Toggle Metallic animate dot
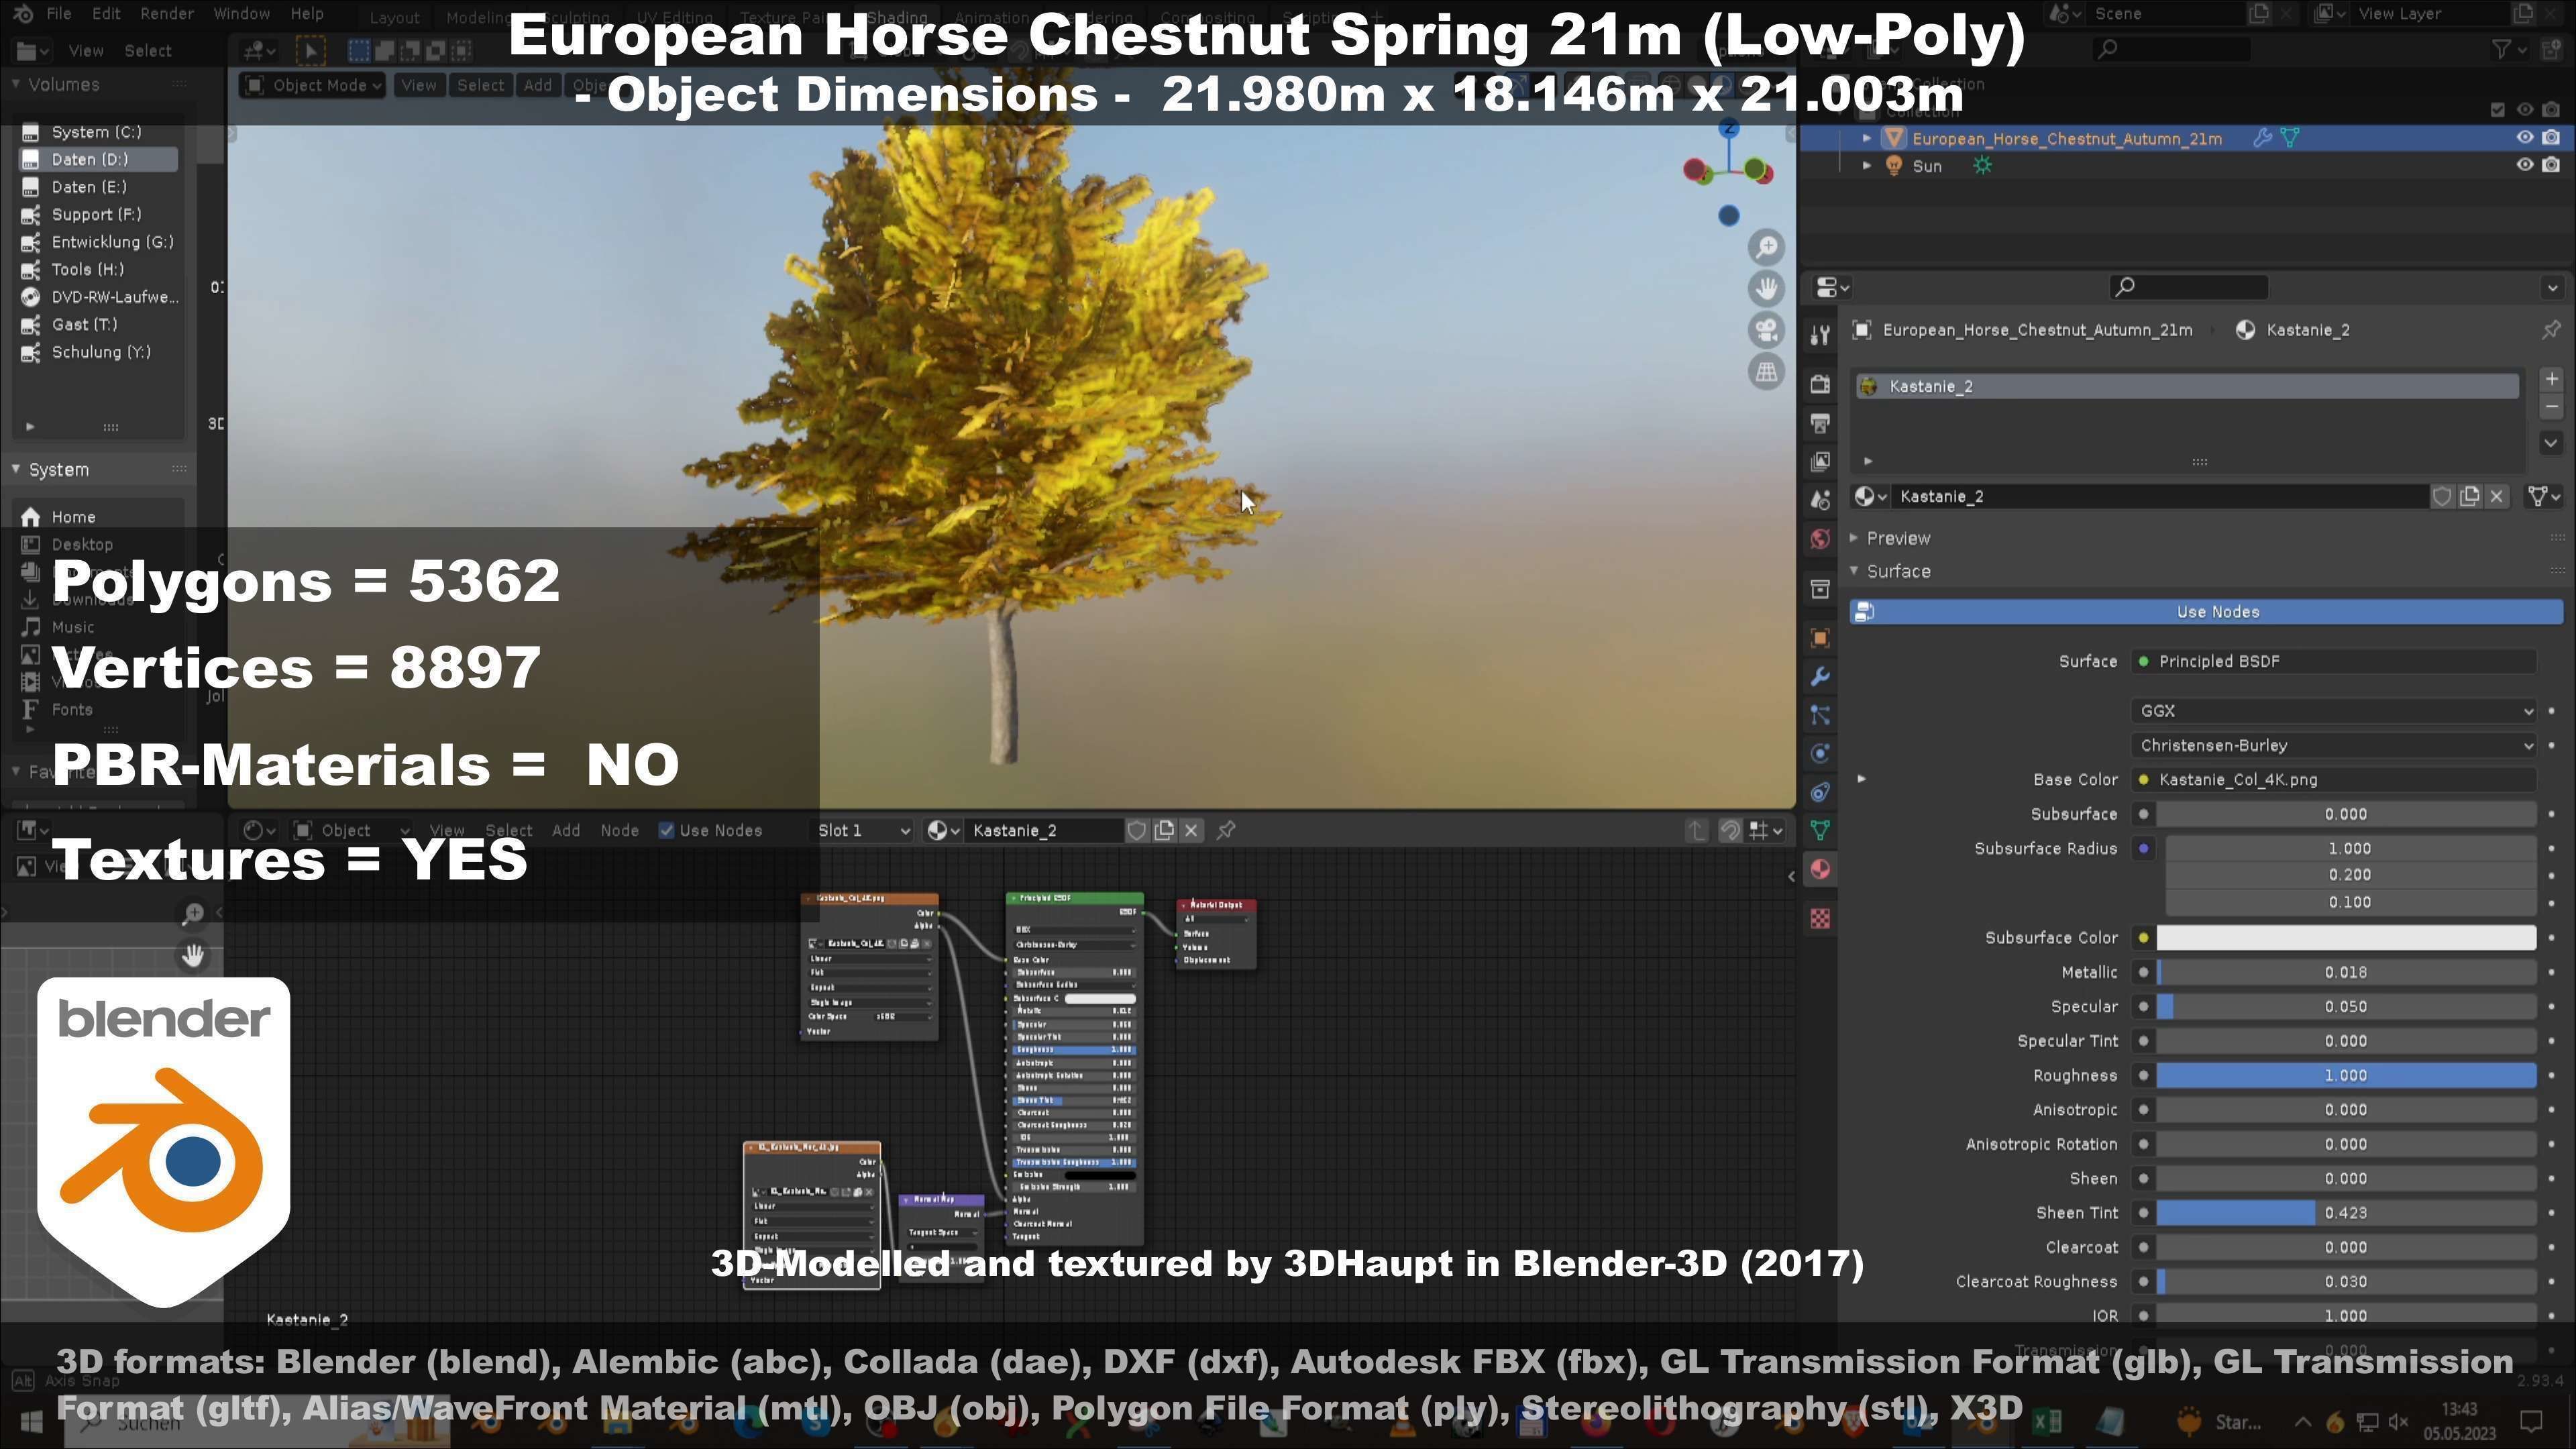2576x1449 pixels. click(x=2552, y=972)
